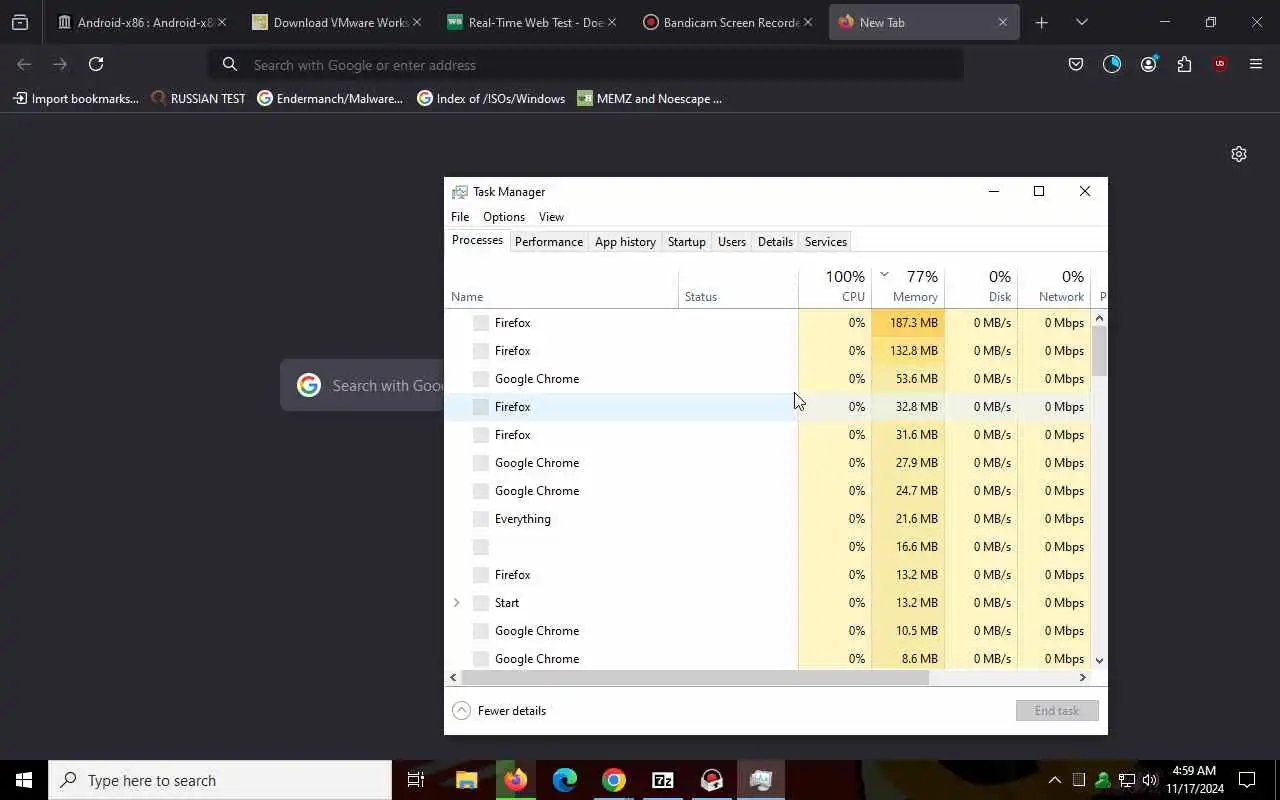Open File Explorer from the taskbar
Screen dimensions: 1280x800
(x=467, y=780)
